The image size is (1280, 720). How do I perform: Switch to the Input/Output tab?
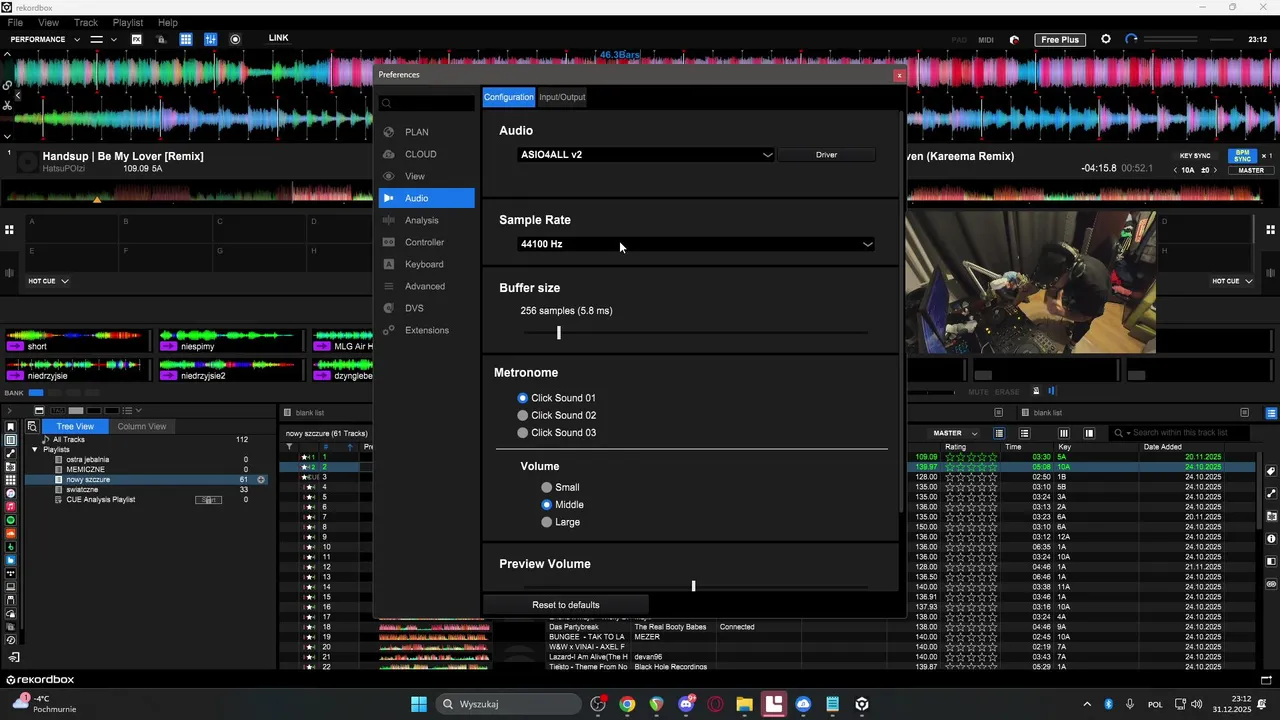tap(562, 97)
